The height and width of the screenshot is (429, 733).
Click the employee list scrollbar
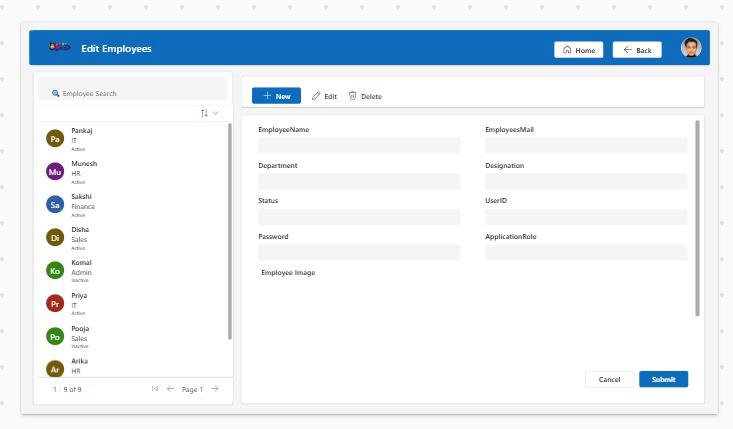click(230, 231)
